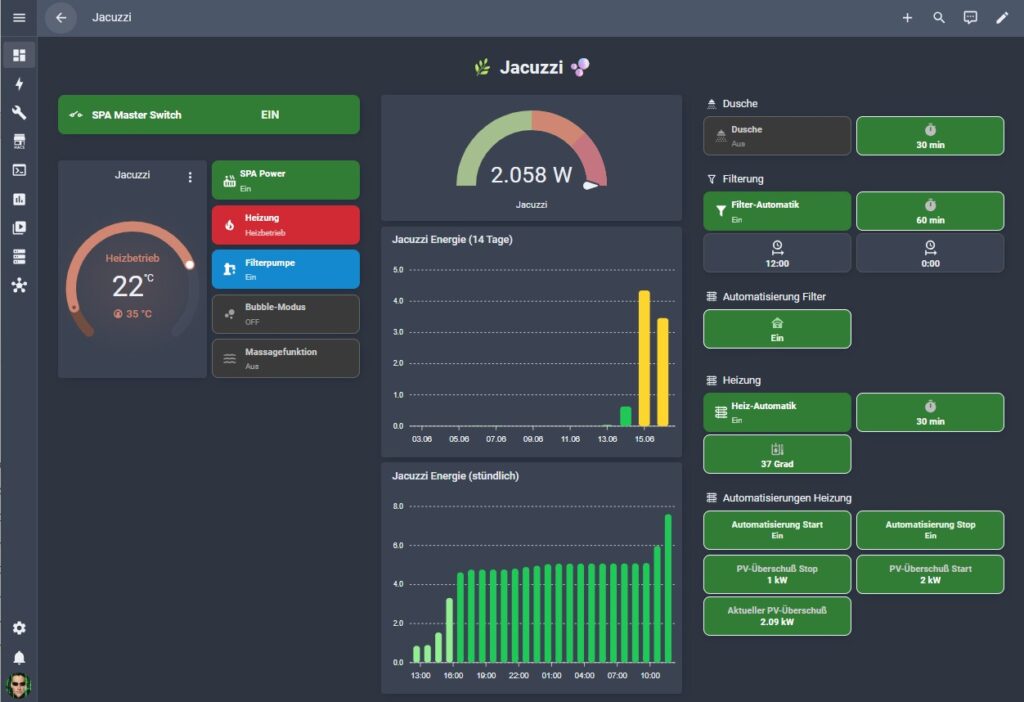Click the edit dashboard pencil icon
The image size is (1024, 702).
click(1002, 18)
